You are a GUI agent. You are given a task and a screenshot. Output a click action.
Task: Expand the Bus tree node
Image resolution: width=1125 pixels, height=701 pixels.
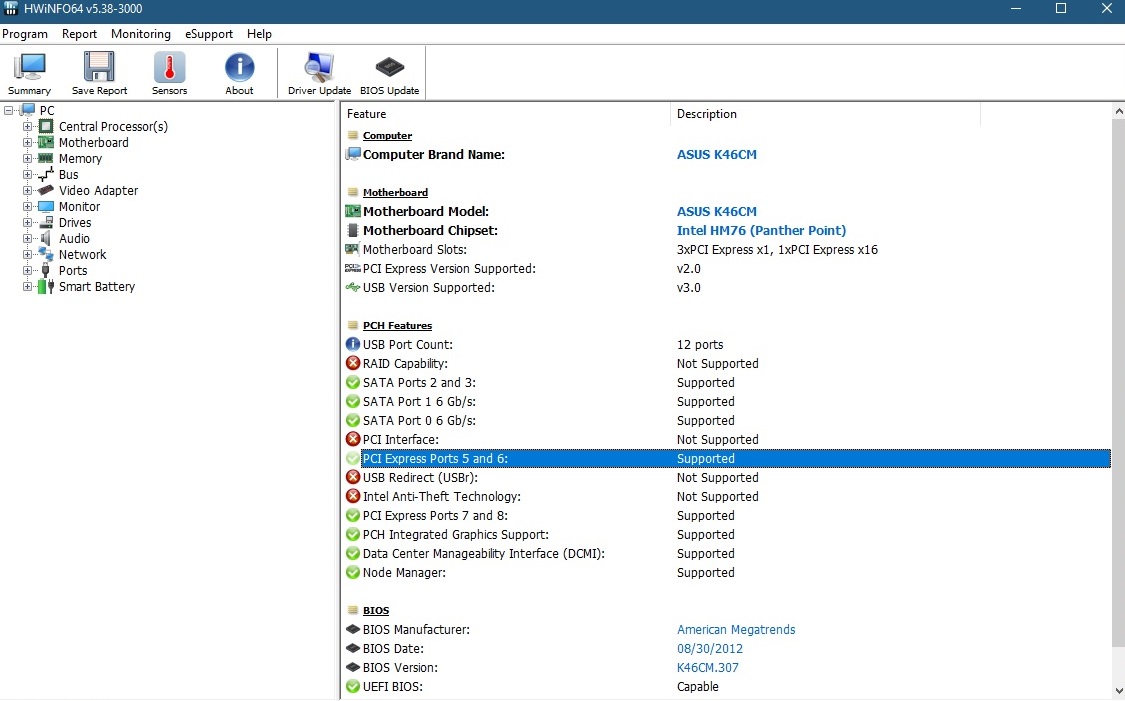[27, 174]
